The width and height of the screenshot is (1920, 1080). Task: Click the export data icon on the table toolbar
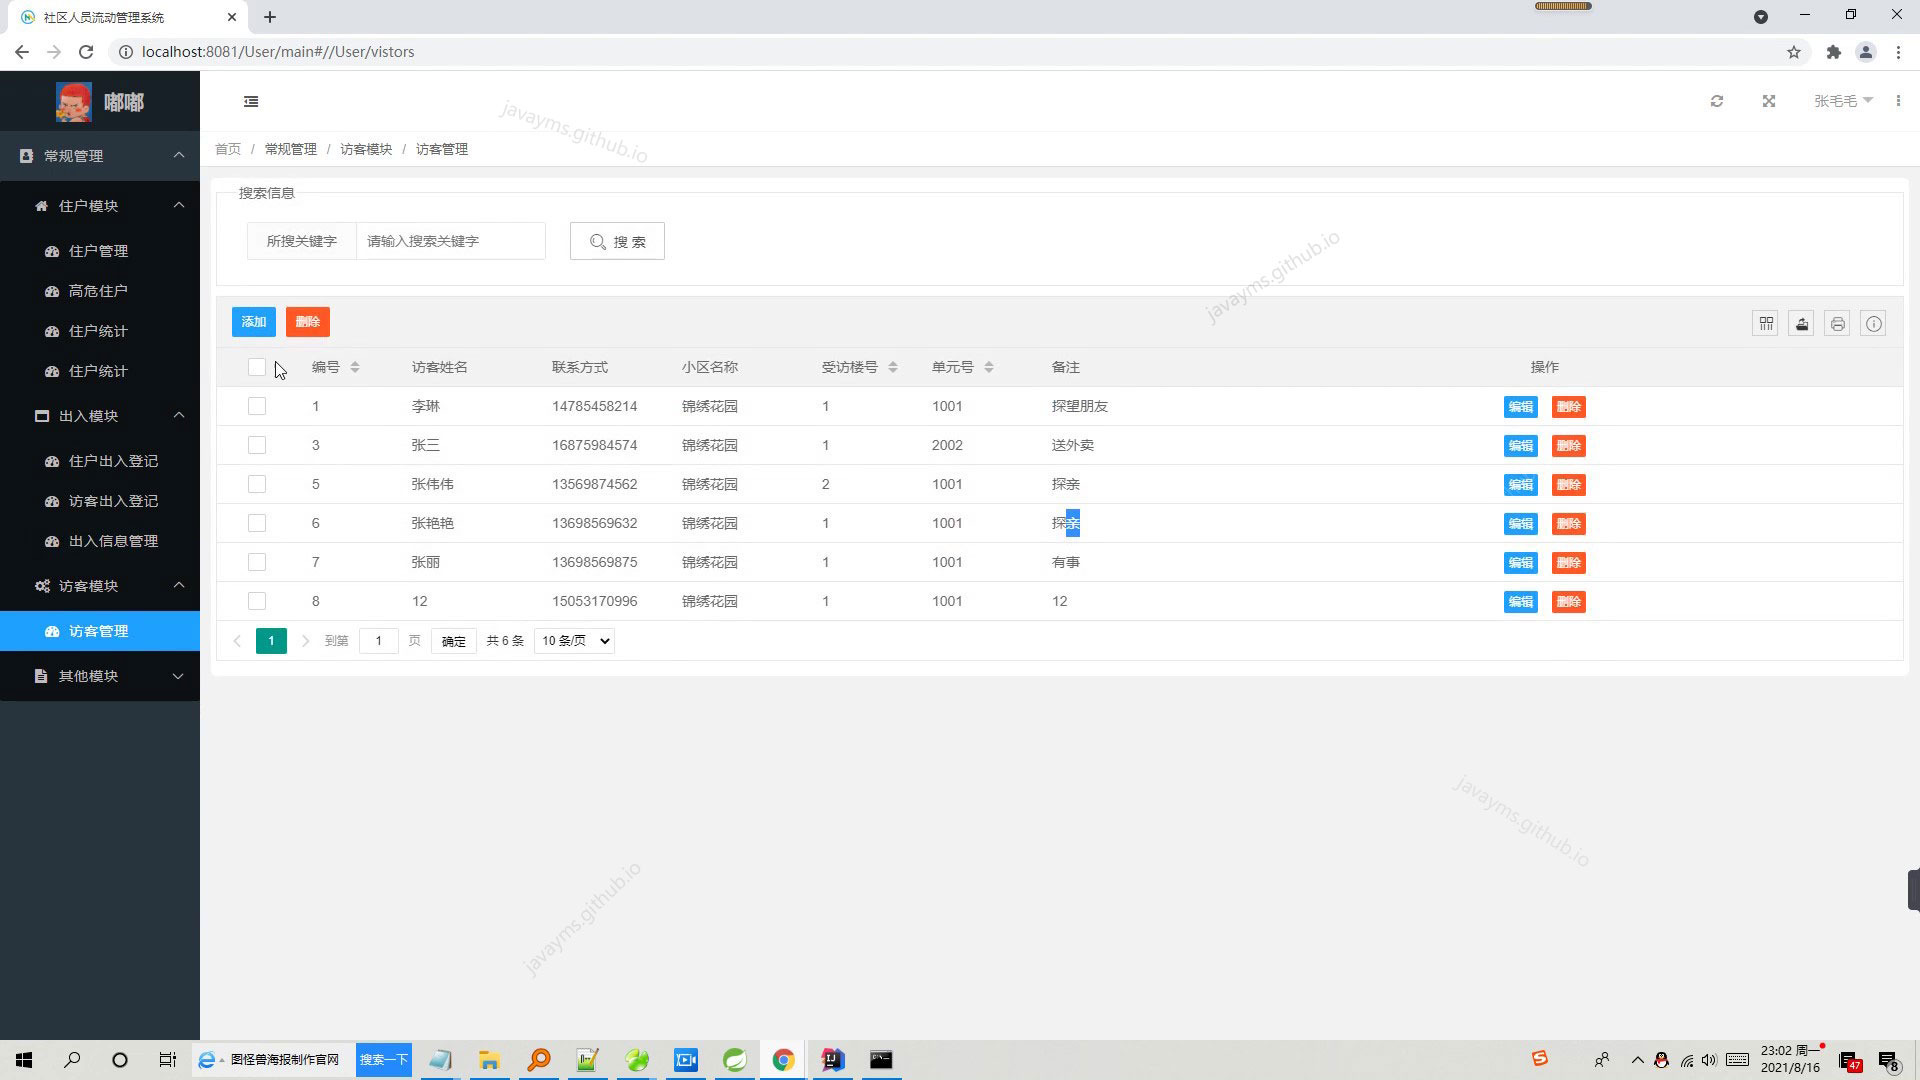point(1801,323)
